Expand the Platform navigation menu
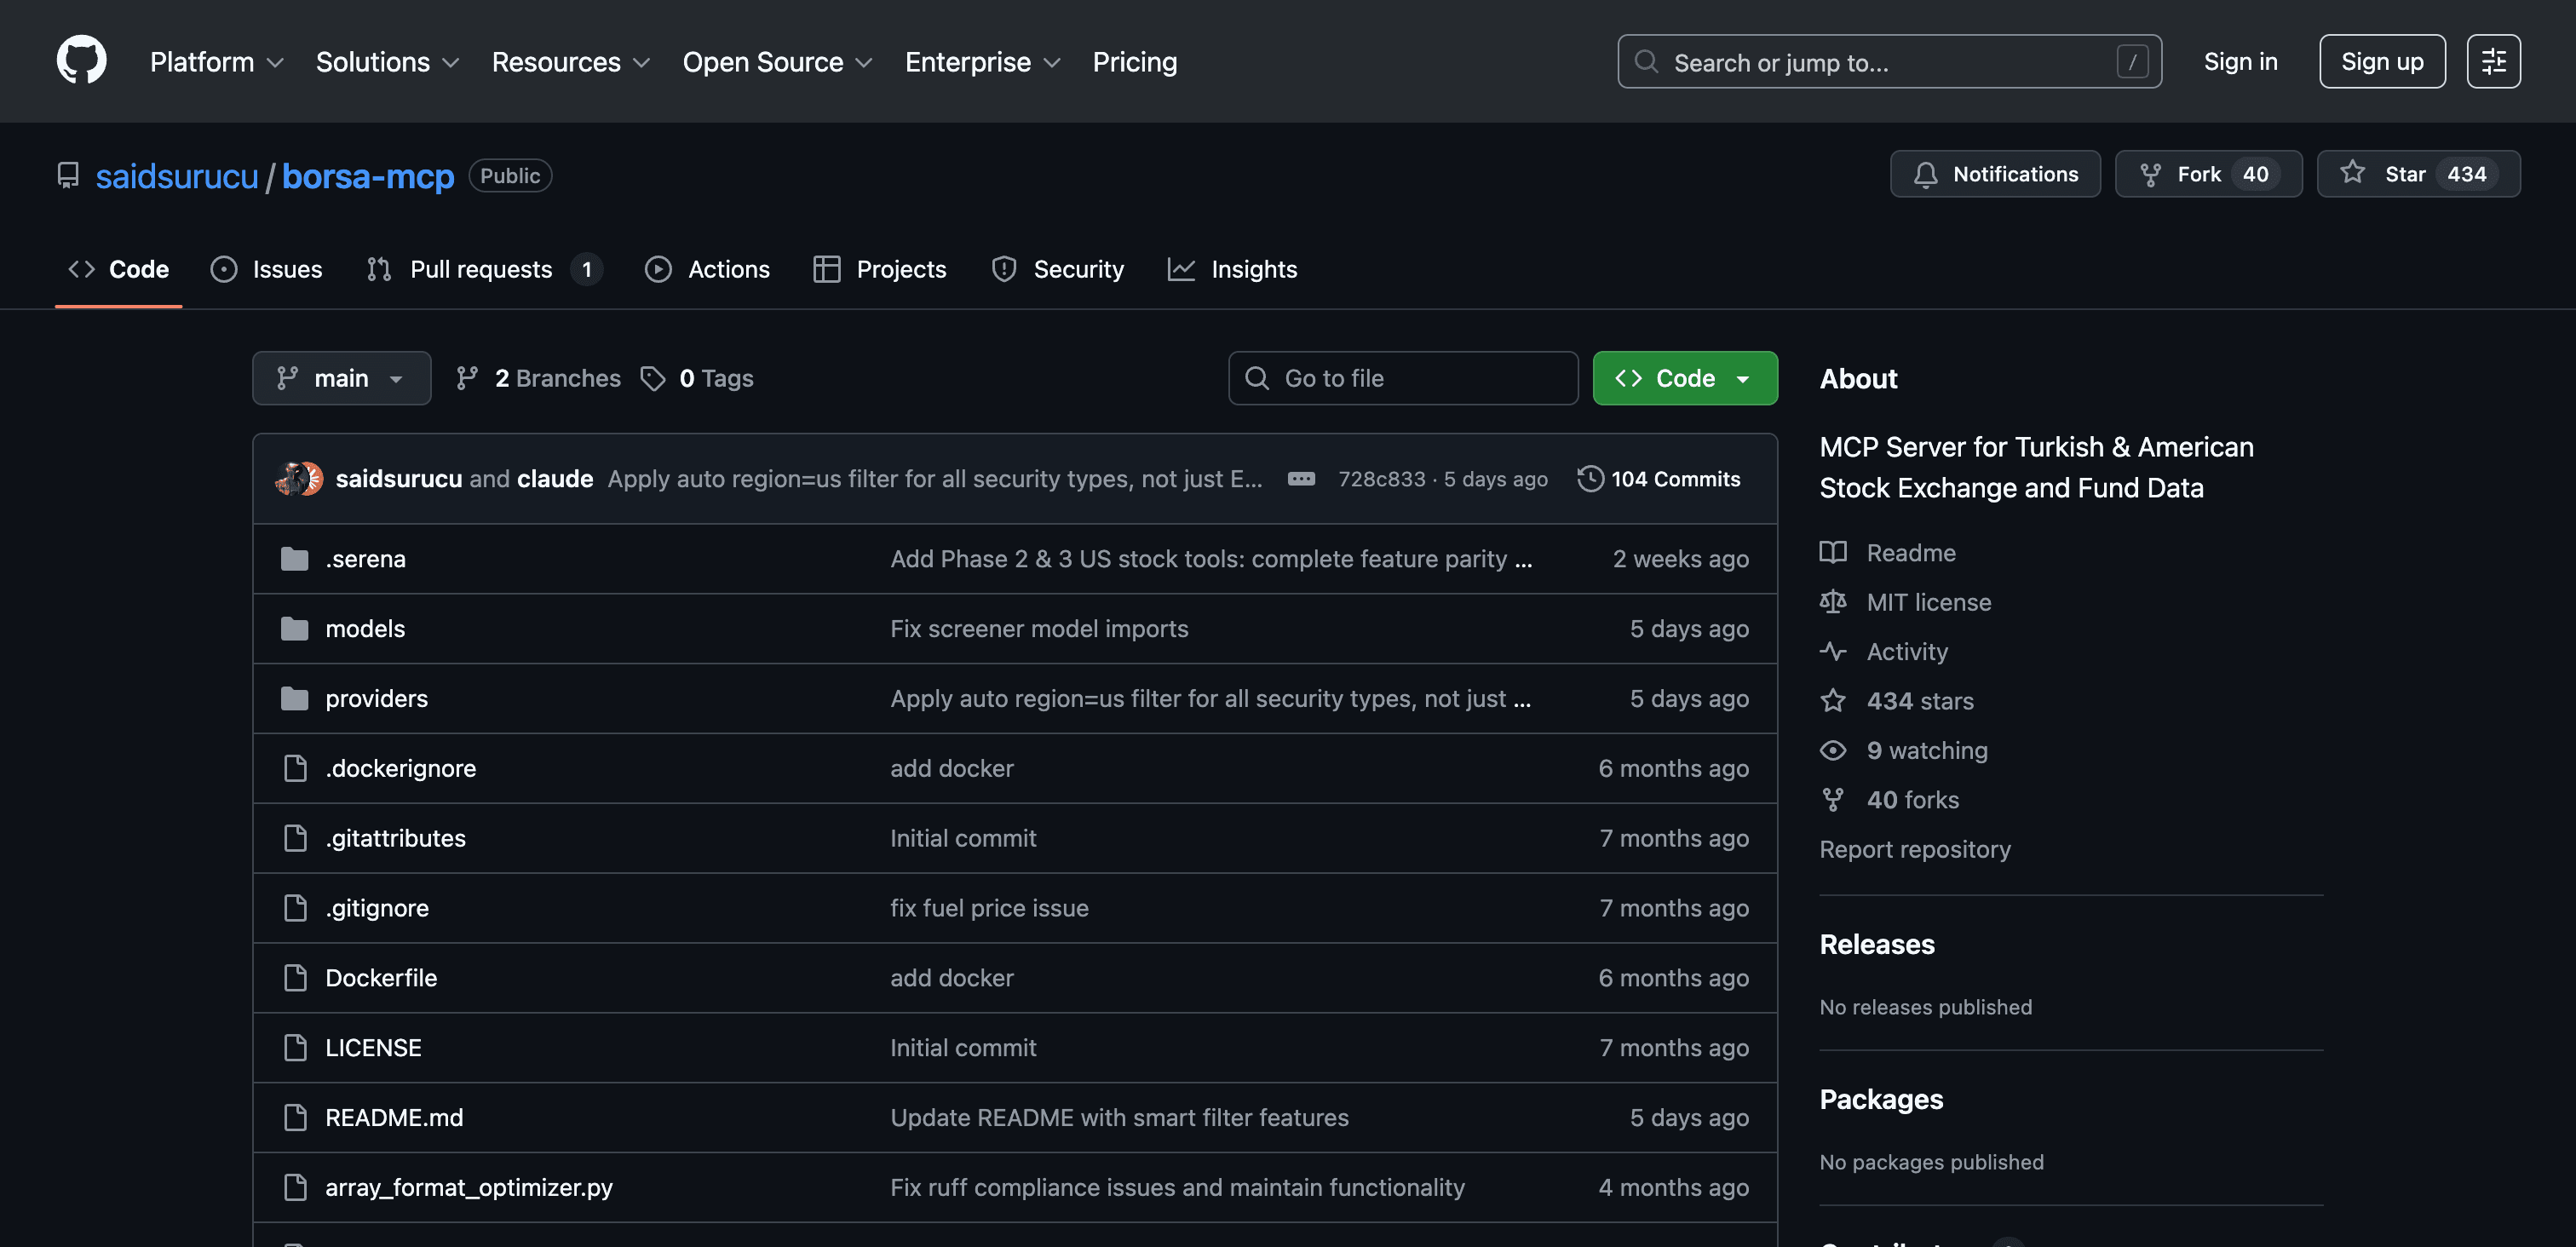Screen dimensions: 2576x1247 (x=216, y=62)
